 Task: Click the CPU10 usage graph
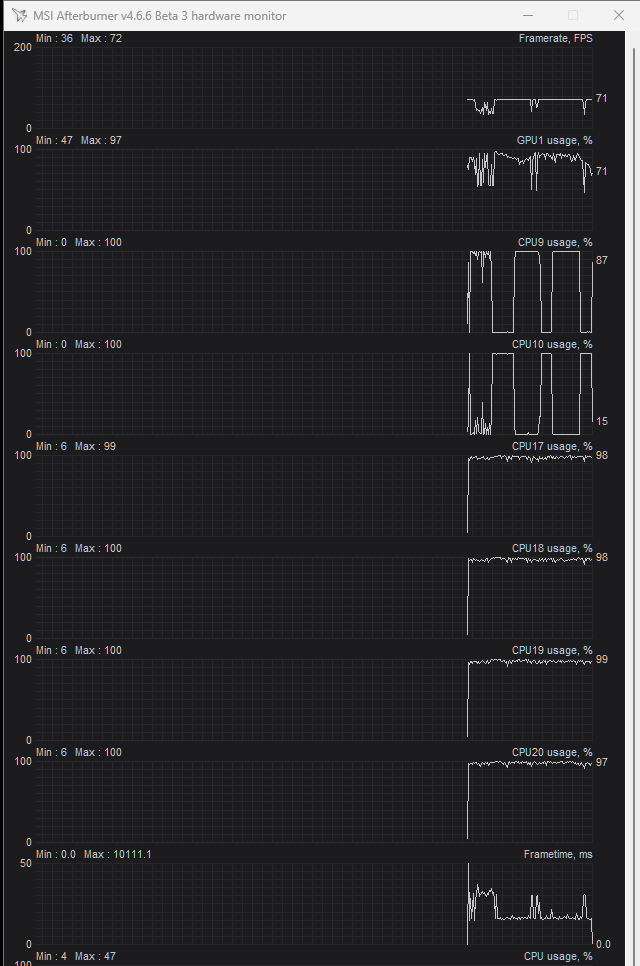(x=314, y=394)
